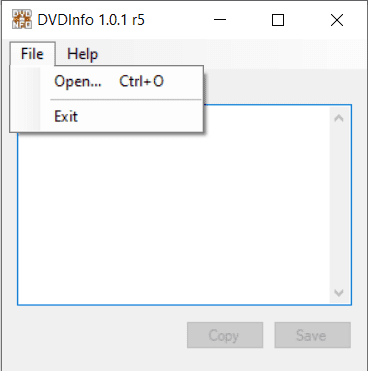Viewport: 368px width, 371px height.
Task: Click the scrollbar down arrow
Action: tap(339, 293)
